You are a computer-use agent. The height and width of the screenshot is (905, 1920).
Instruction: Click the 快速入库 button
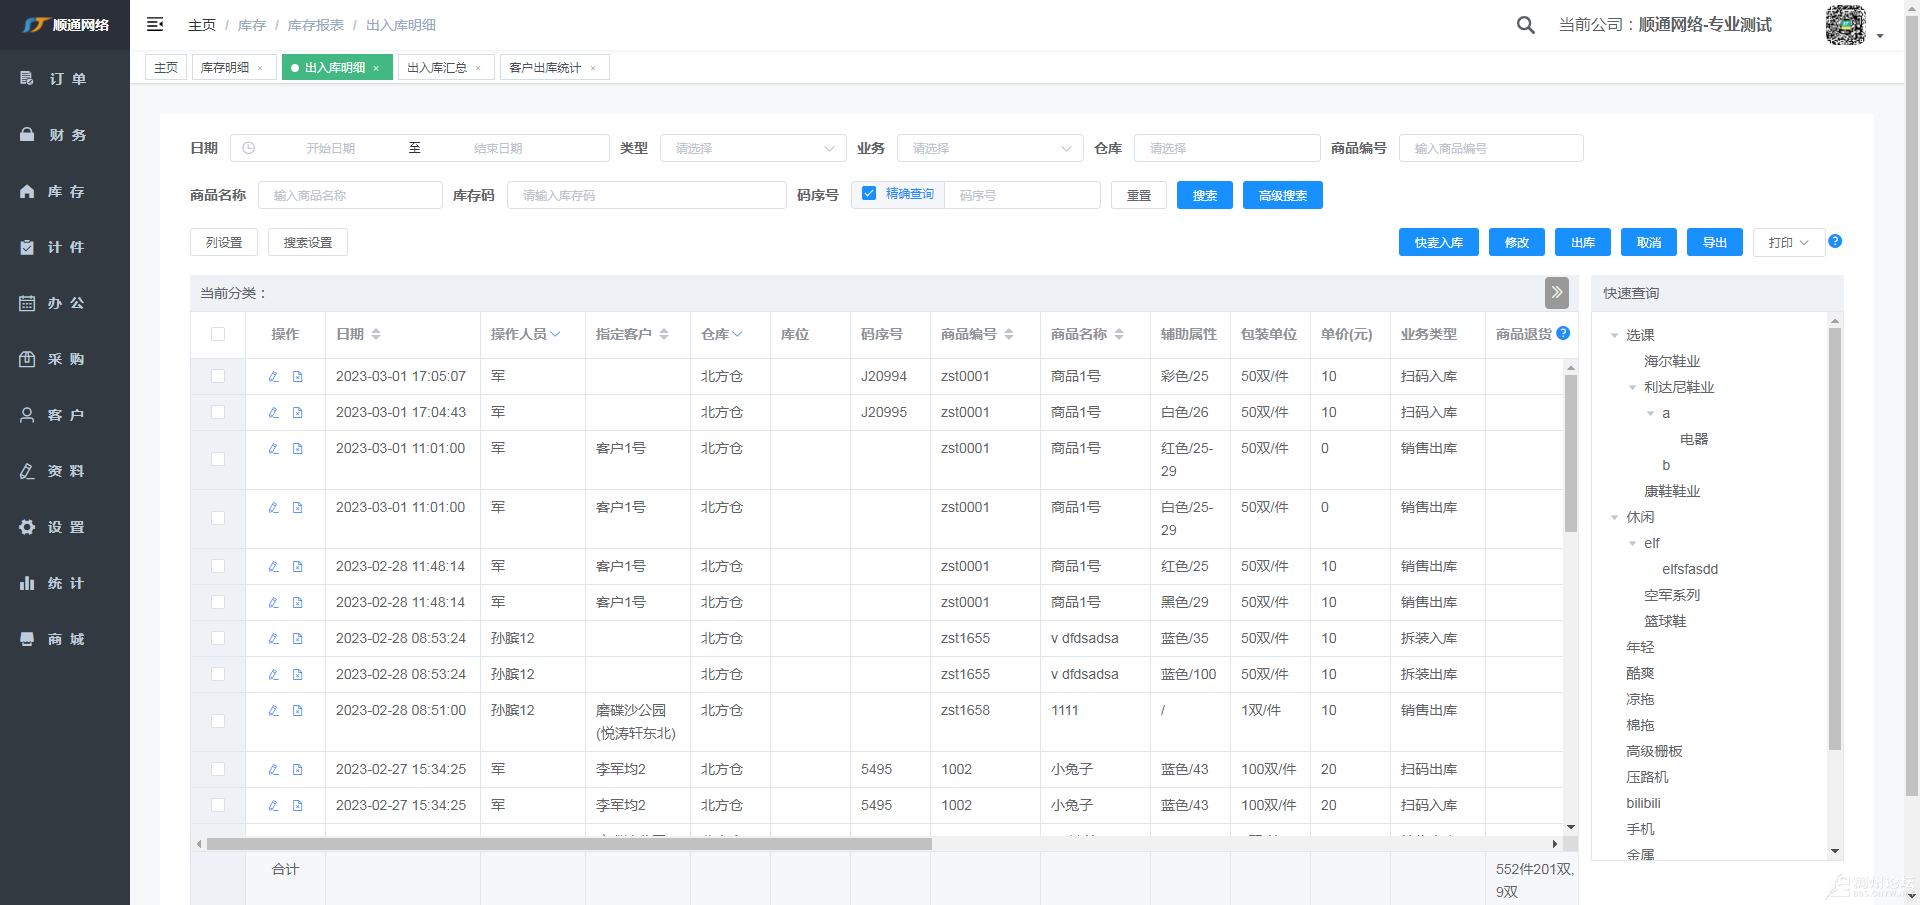tap(1439, 242)
